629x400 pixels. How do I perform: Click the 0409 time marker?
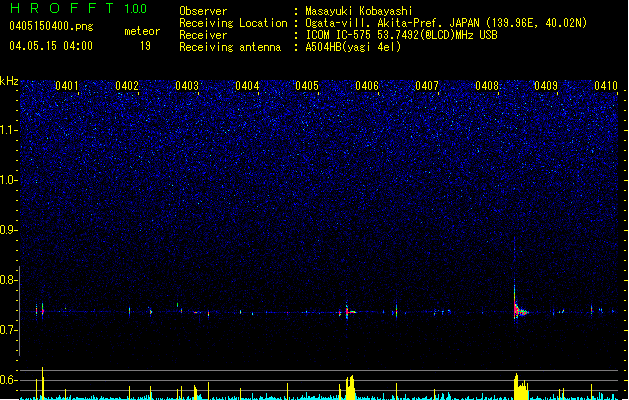[546, 86]
